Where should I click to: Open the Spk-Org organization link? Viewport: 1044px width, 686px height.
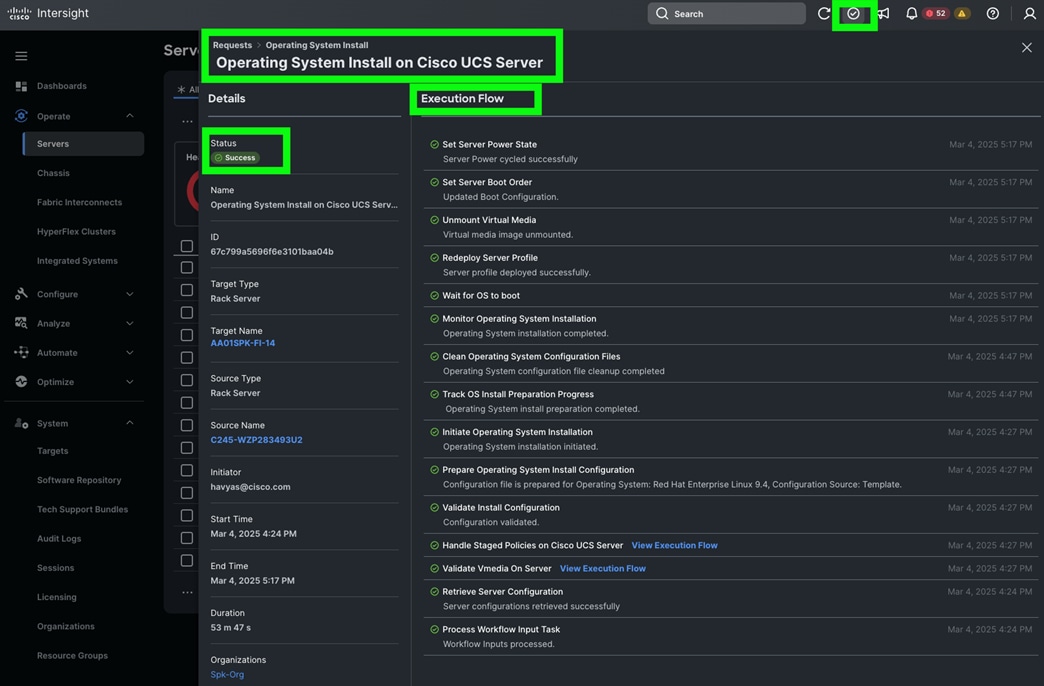pyautogui.click(x=227, y=674)
